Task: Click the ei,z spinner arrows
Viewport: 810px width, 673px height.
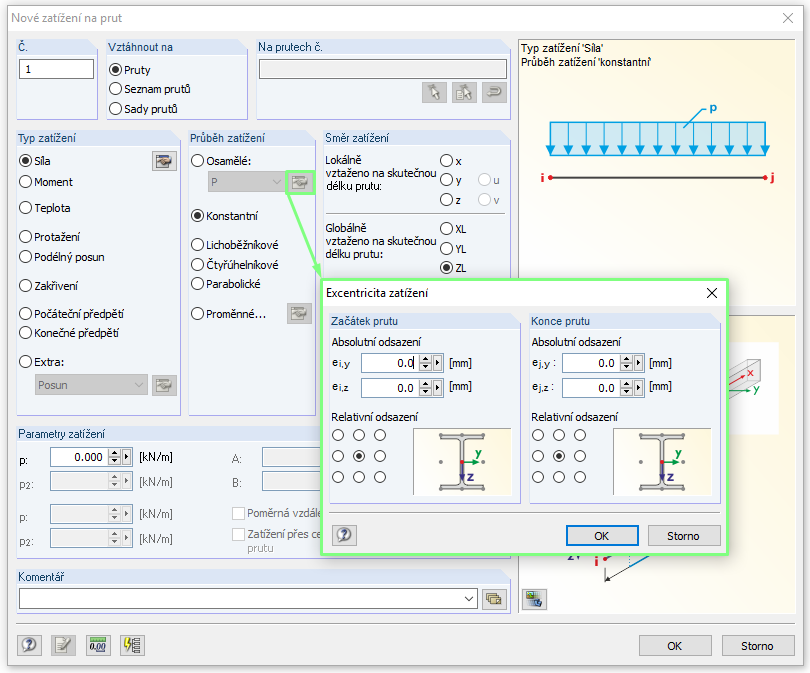Action: (x=425, y=387)
